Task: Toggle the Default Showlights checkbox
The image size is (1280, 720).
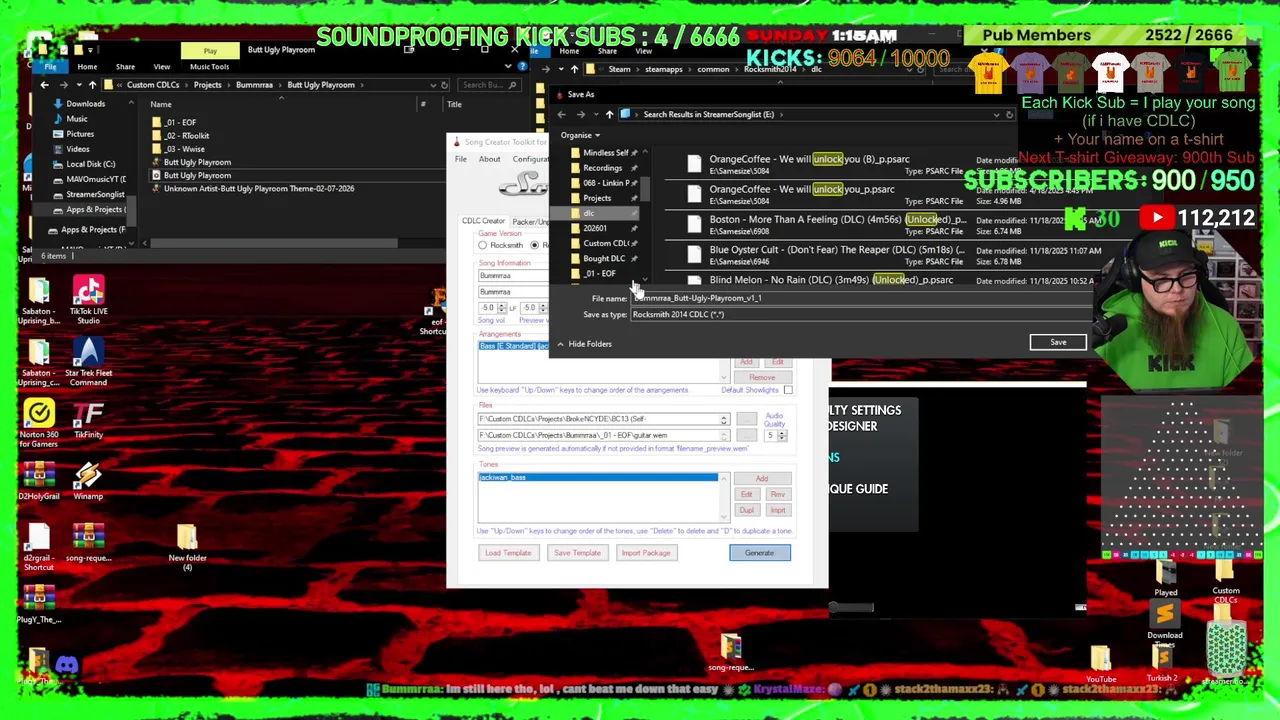Action: [788, 390]
